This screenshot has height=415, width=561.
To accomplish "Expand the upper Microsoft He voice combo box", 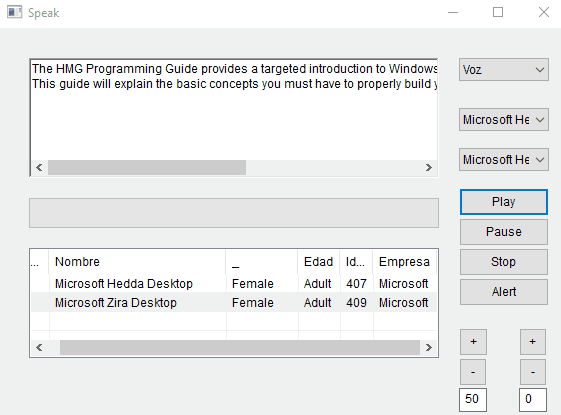I will point(504,119).
